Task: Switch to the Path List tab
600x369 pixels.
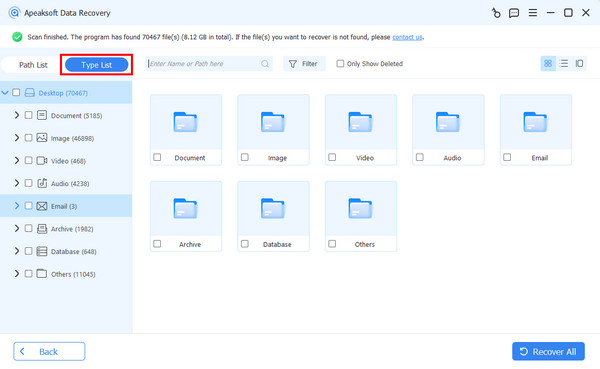Action: point(33,65)
